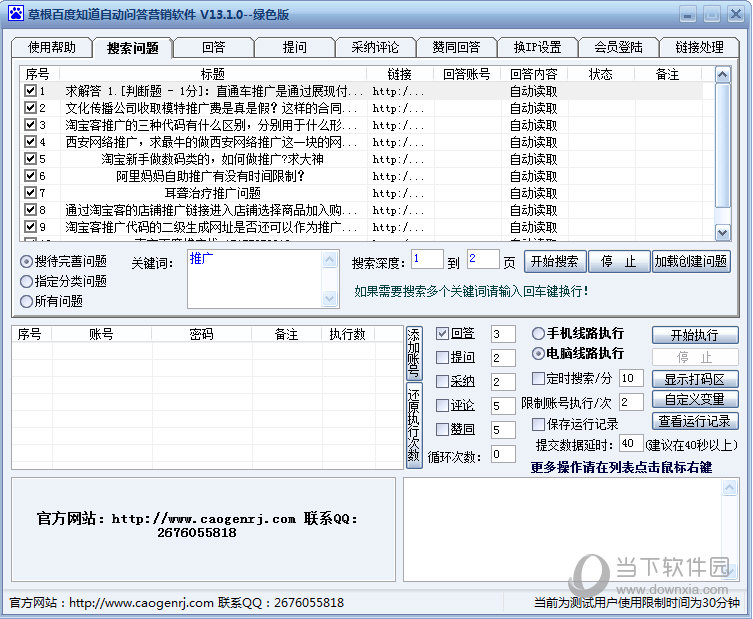The height and width of the screenshot is (619, 753).
Task: Select the 搜索问题 tab
Action: pyautogui.click(x=133, y=48)
